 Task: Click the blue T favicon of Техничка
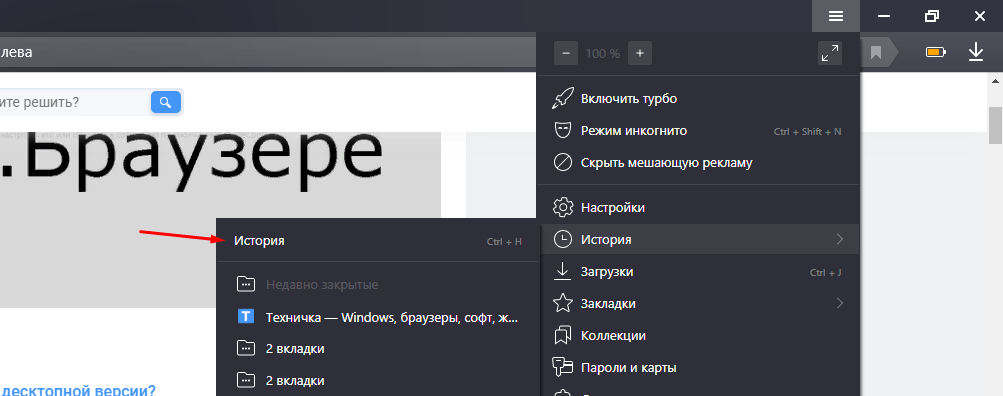pos(246,316)
